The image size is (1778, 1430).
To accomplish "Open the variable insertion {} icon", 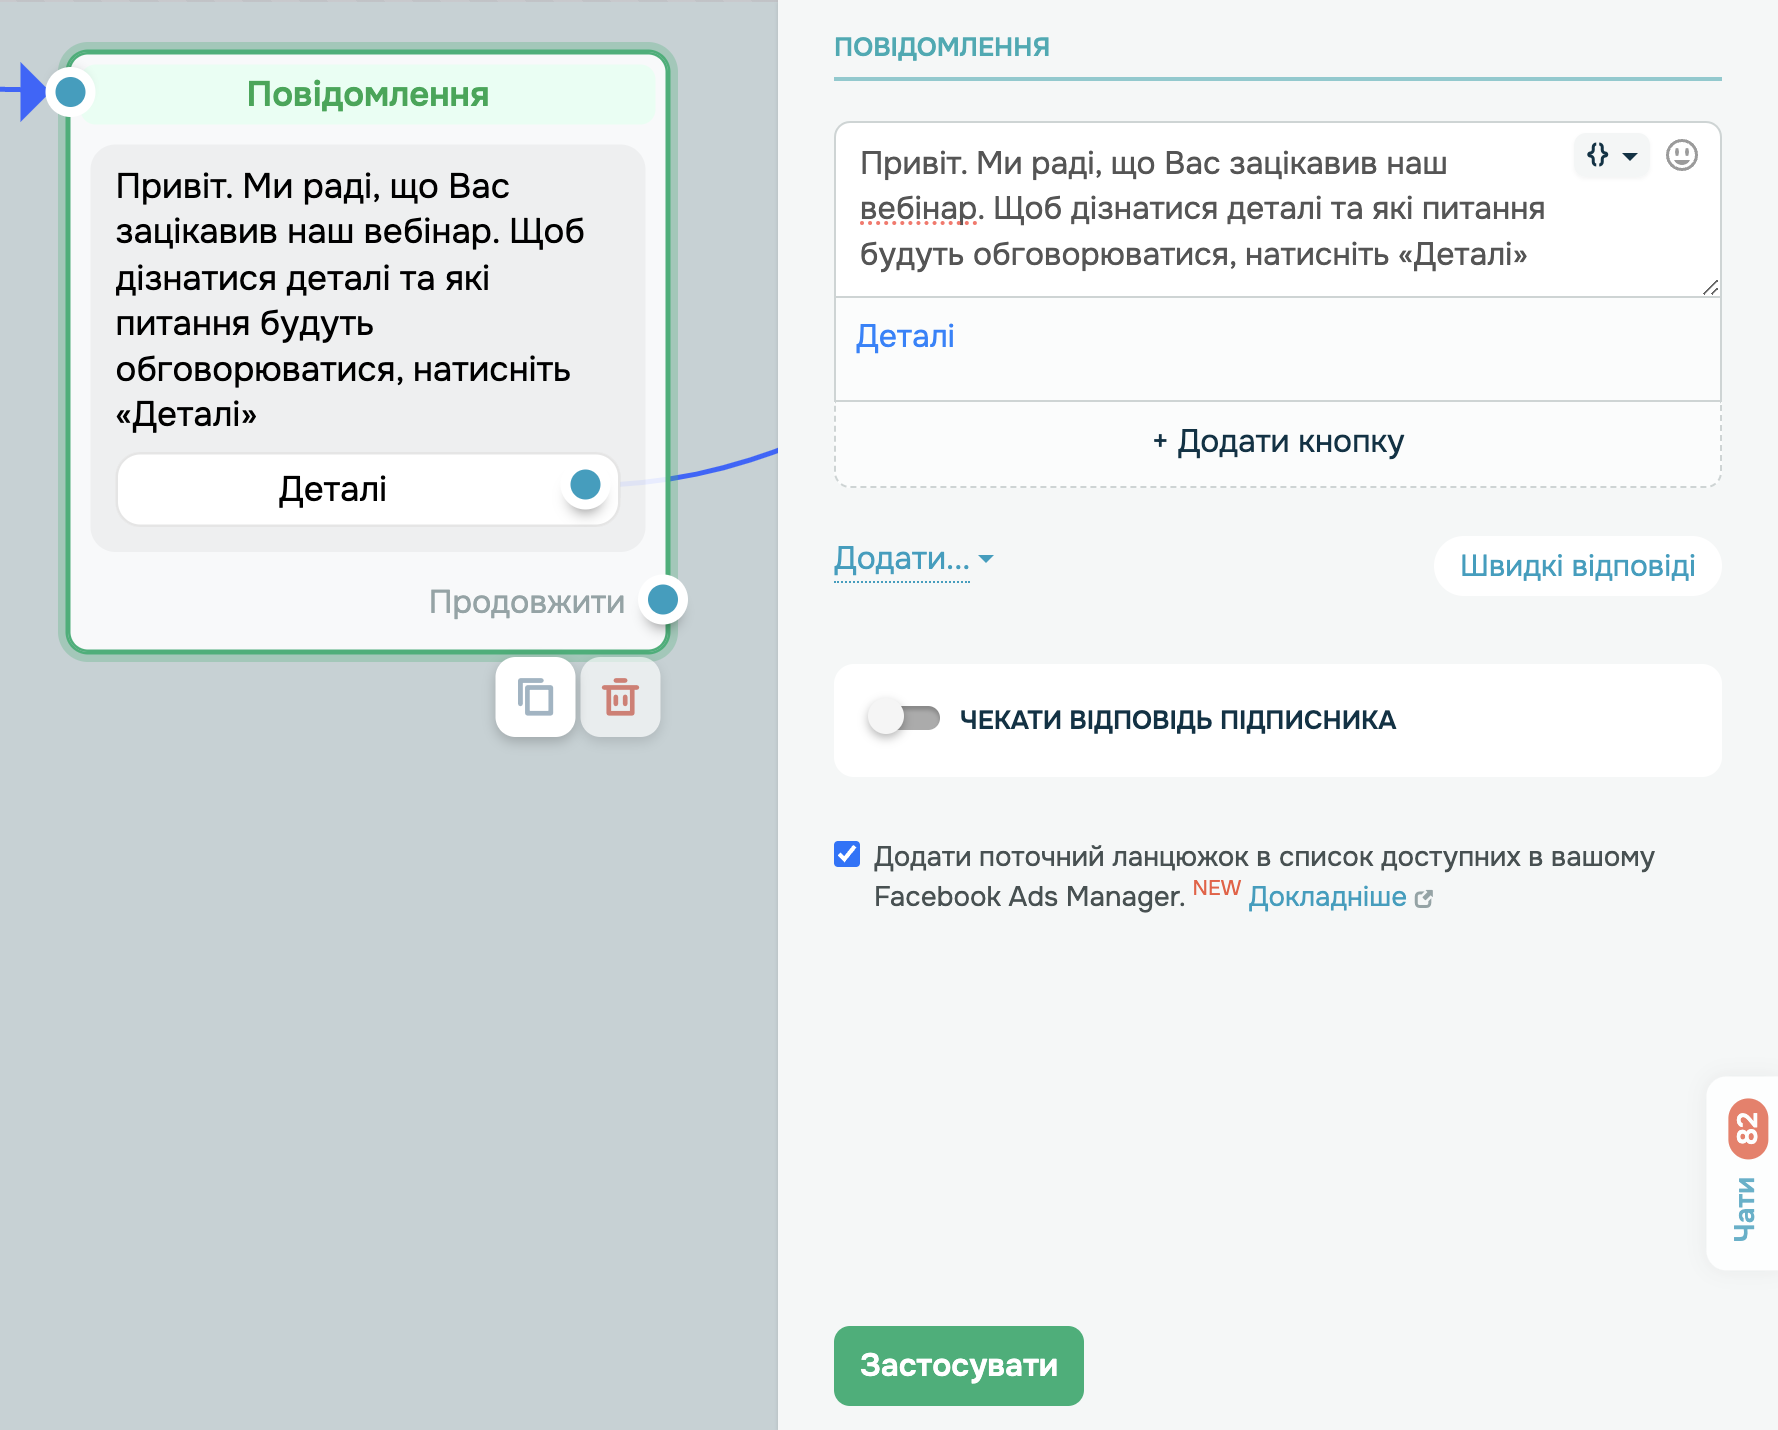I will [x=1597, y=156].
